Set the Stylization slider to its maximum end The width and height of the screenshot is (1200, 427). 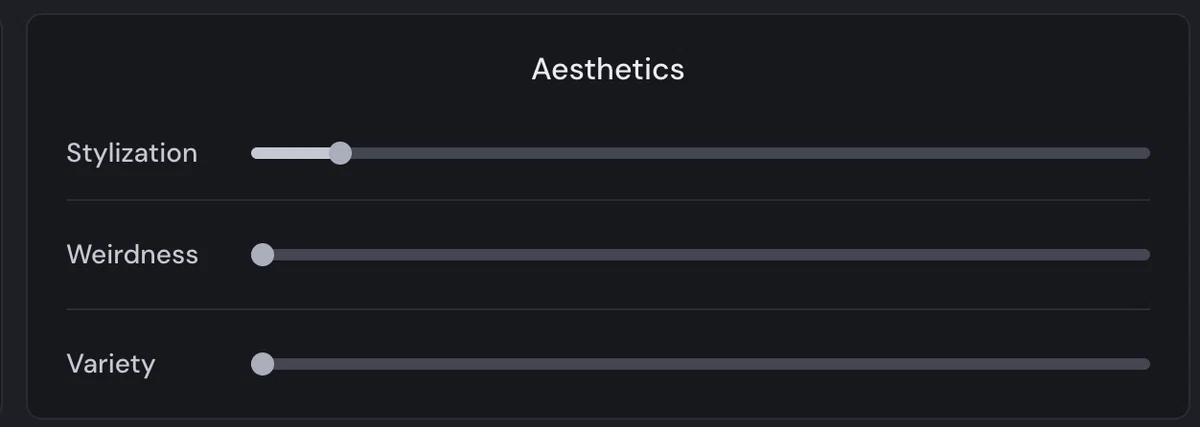[x=1146, y=153]
